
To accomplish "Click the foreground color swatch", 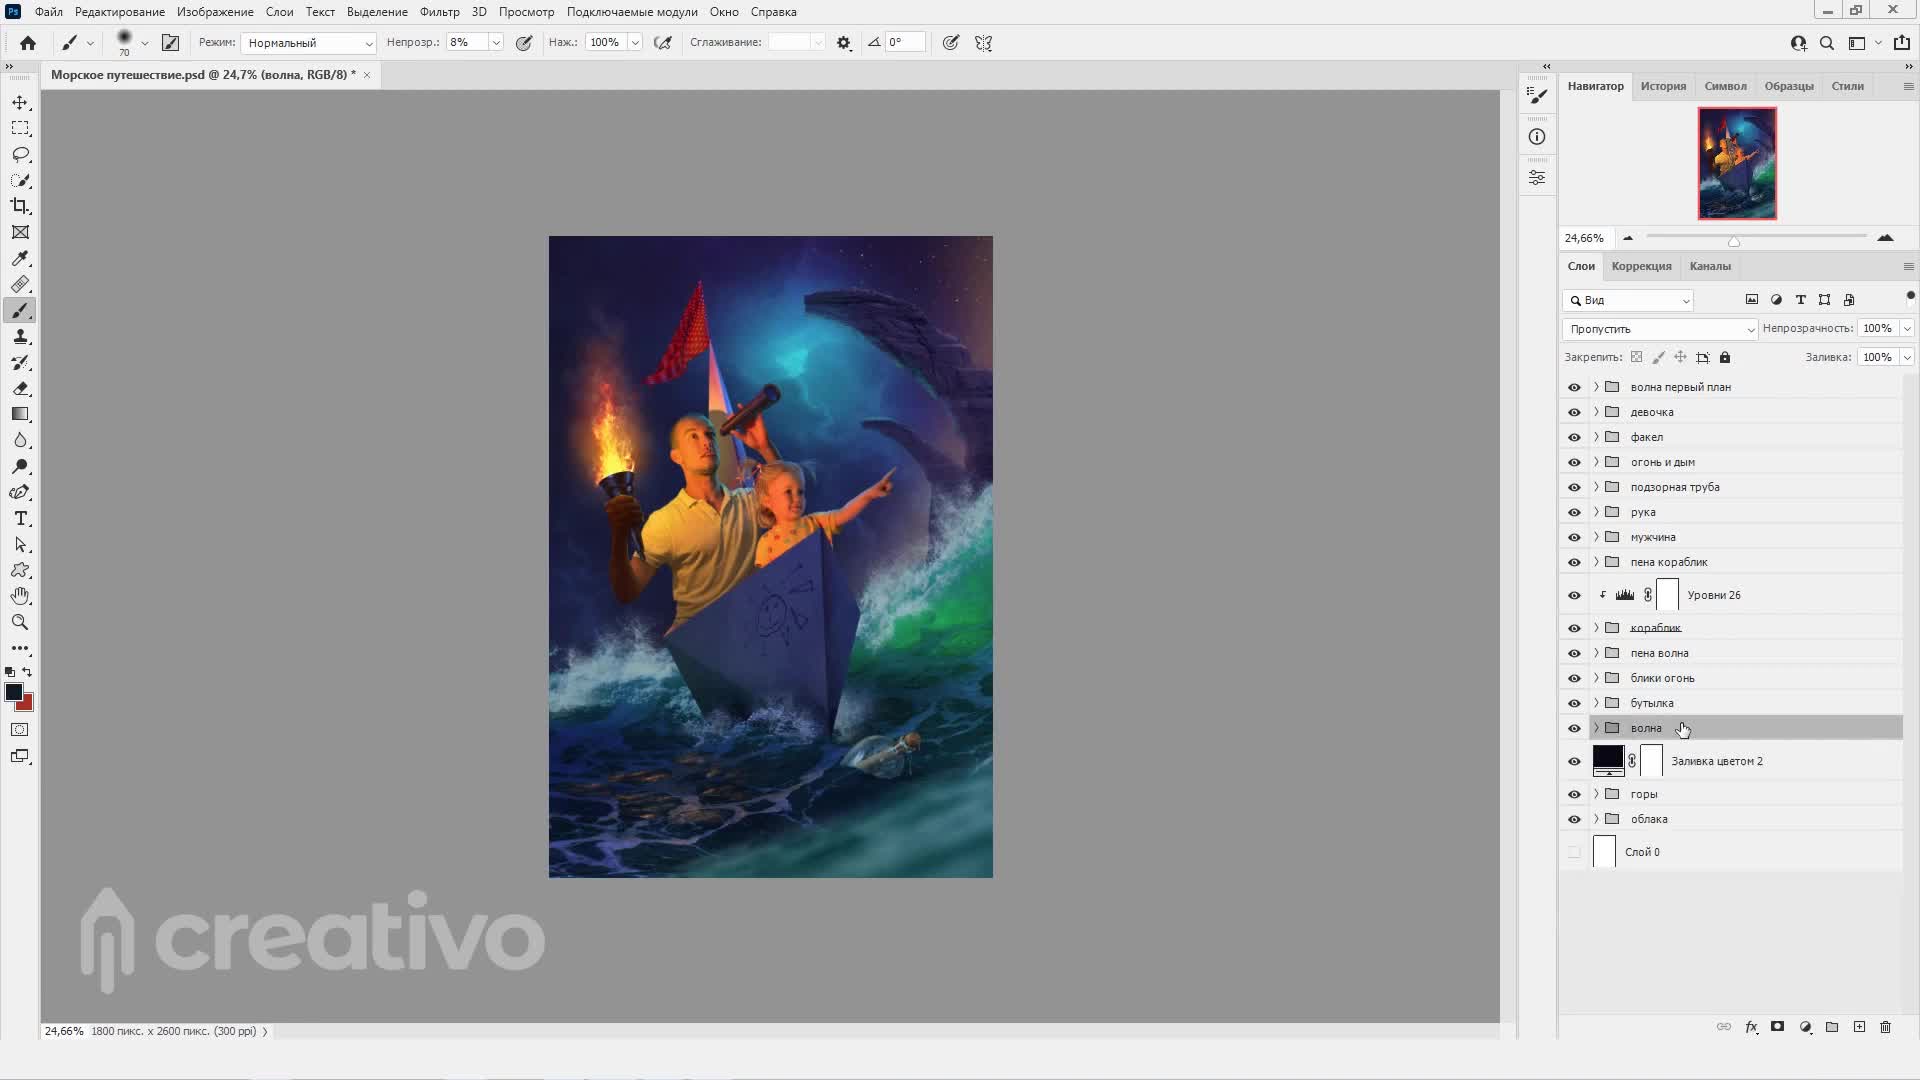I will tap(13, 692).
